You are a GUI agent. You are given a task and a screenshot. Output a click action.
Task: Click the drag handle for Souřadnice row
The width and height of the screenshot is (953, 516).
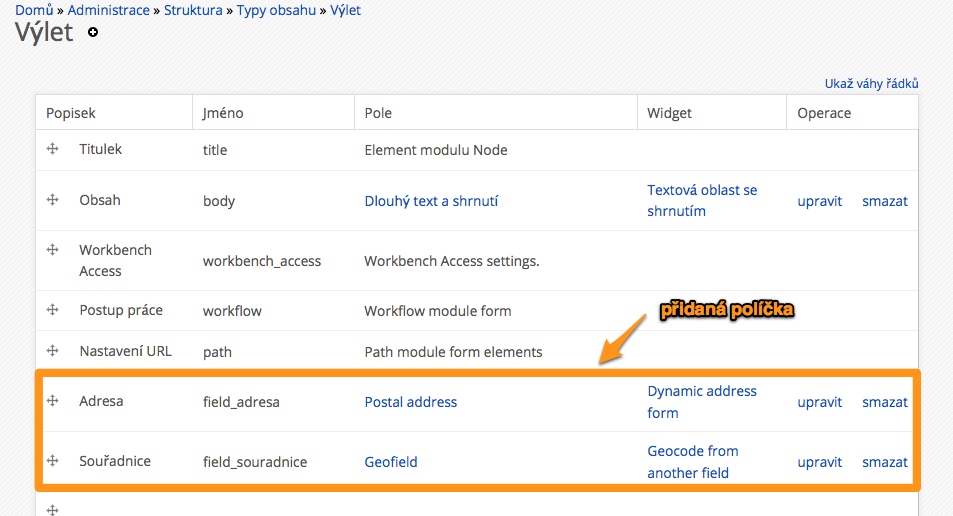pos(53,461)
